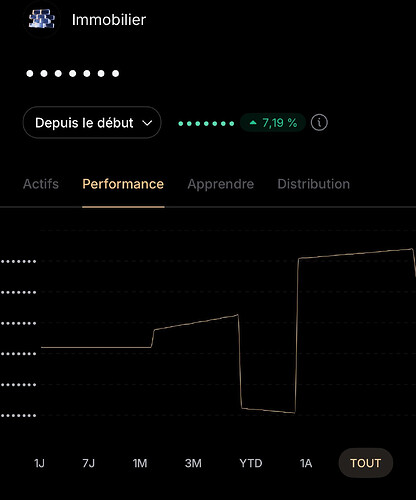Image resolution: width=416 pixels, height=500 pixels.
Task: Click the hidden green gain amount dots
Action: click(x=206, y=123)
